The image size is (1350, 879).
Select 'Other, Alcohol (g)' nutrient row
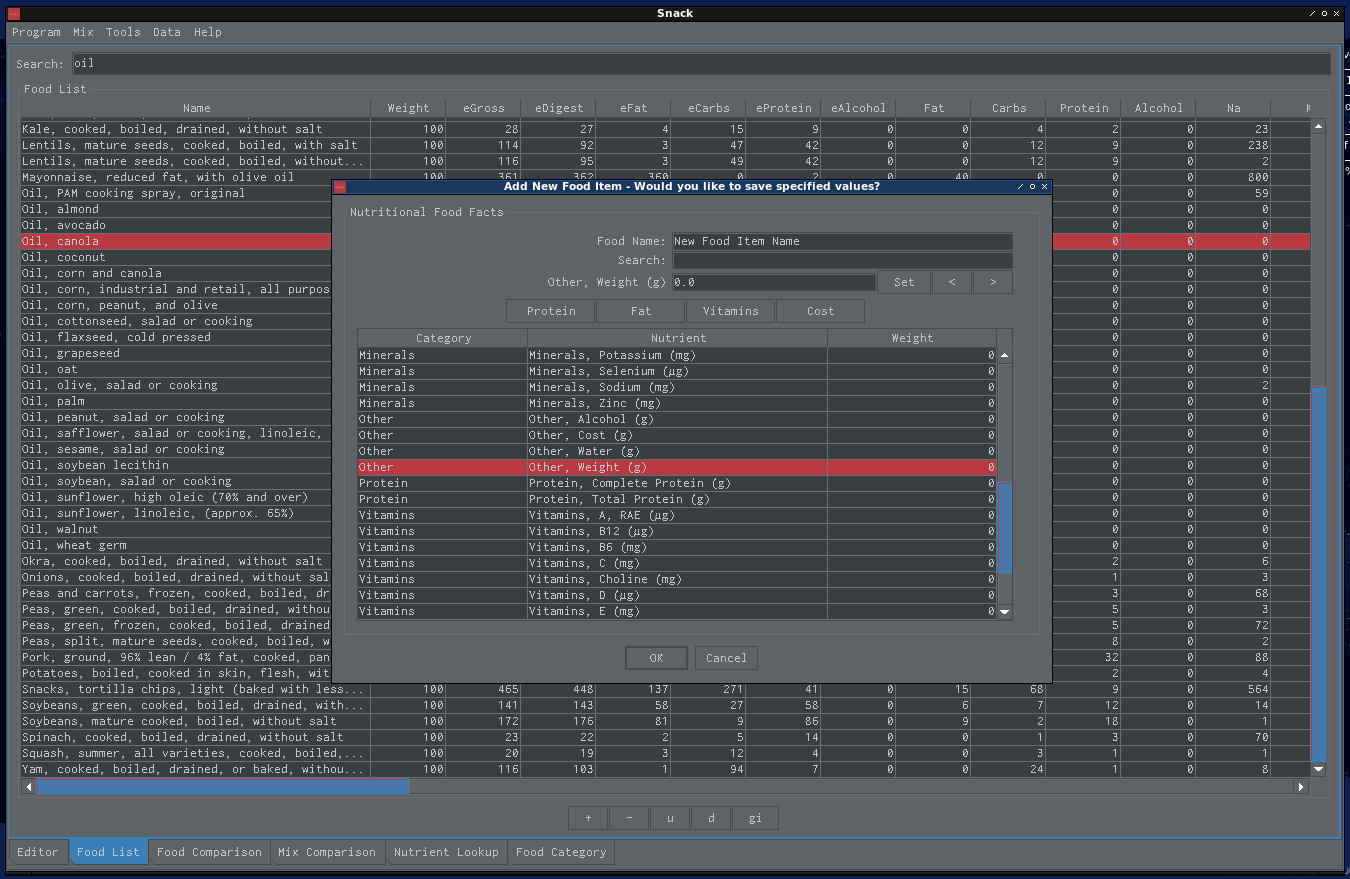(x=677, y=419)
